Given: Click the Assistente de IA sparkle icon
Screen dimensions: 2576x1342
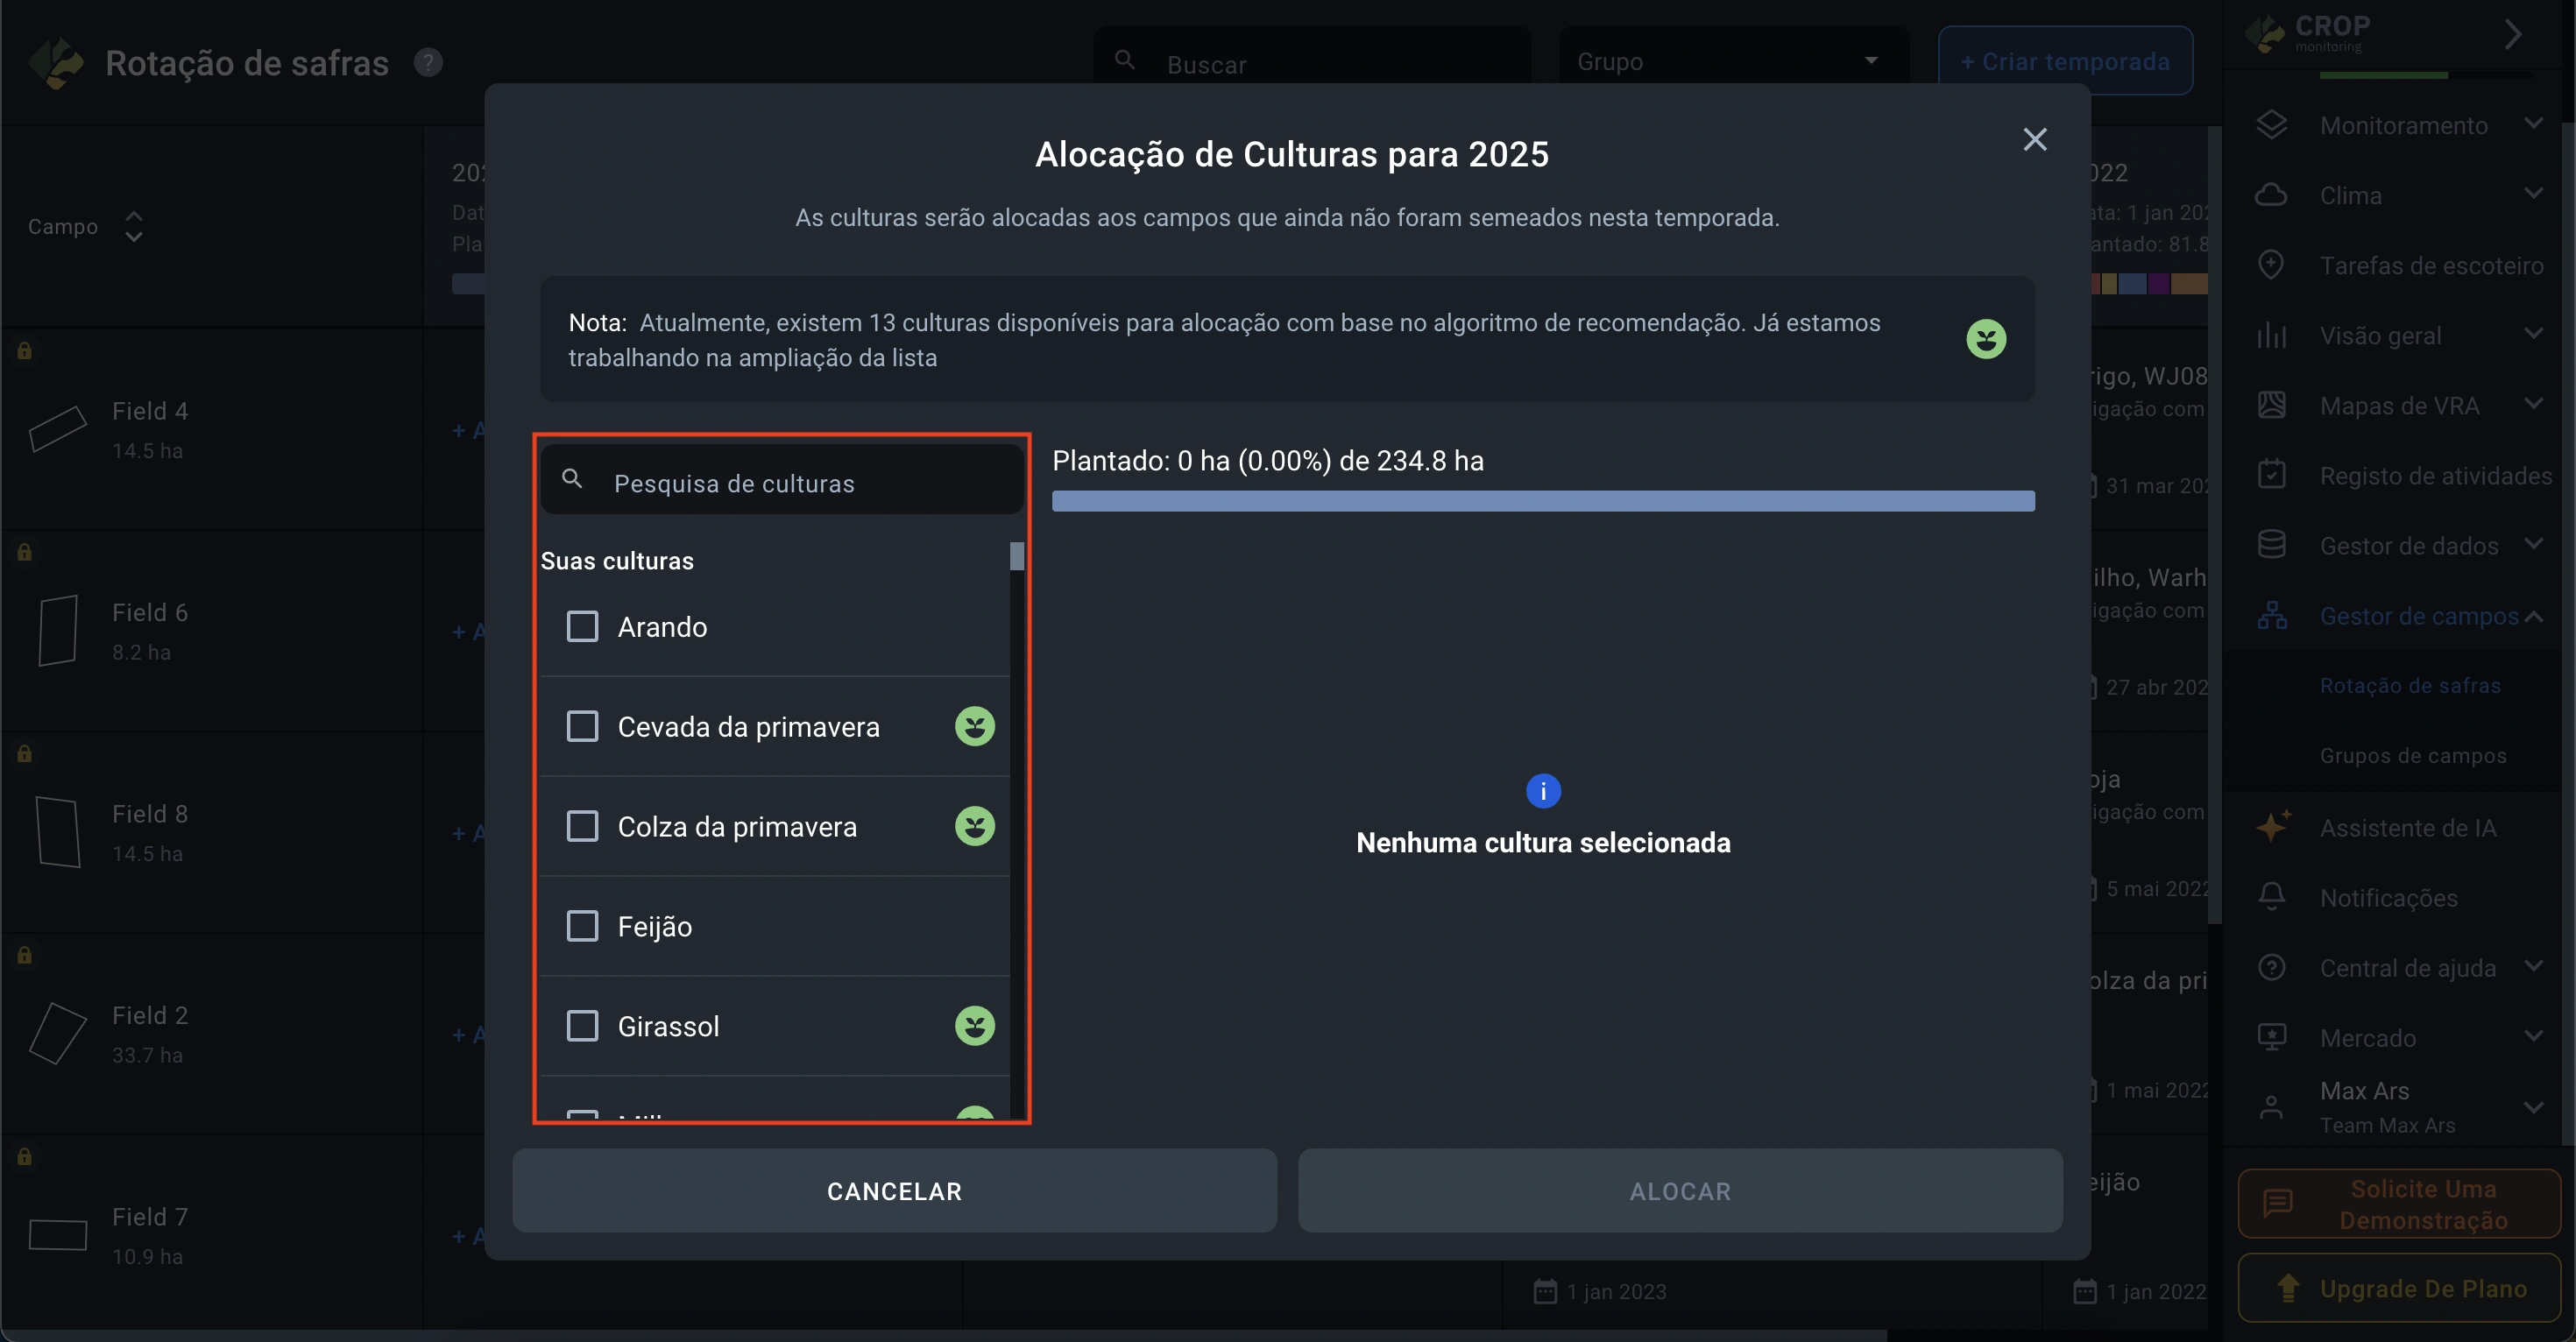Looking at the screenshot, I should [2271, 827].
